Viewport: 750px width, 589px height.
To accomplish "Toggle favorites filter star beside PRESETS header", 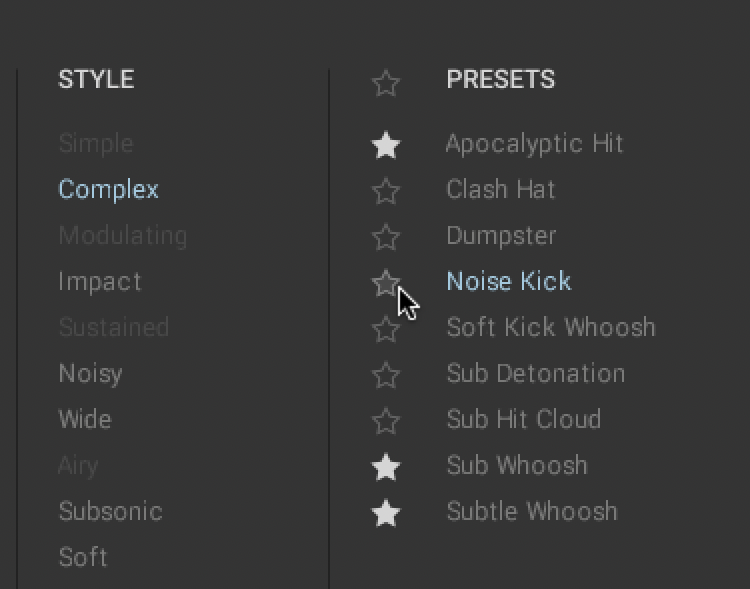I will pos(386,84).
